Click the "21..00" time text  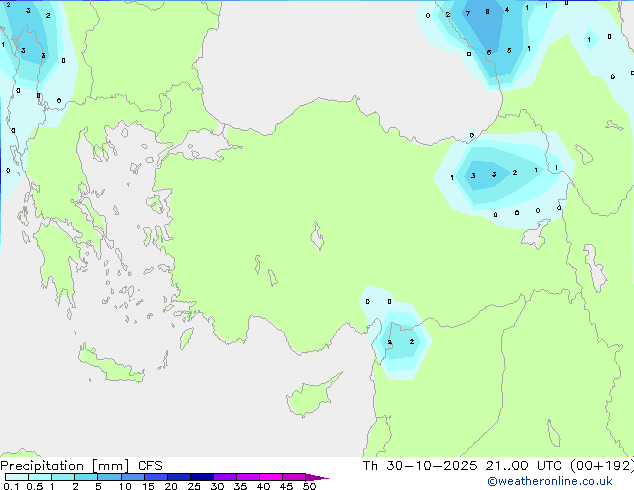click(507, 466)
